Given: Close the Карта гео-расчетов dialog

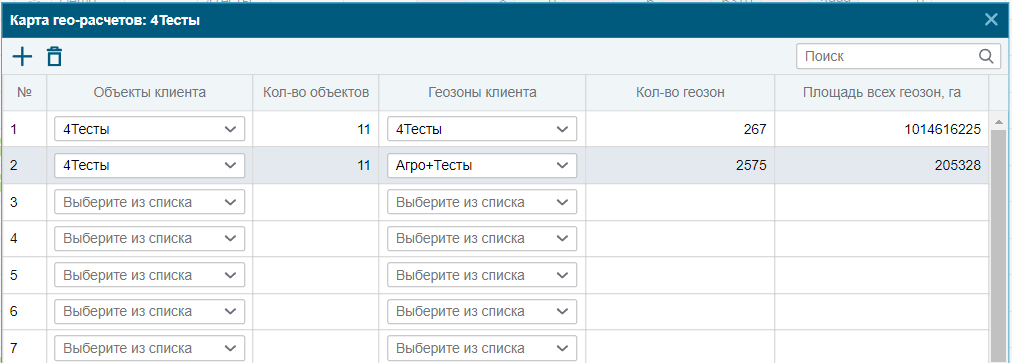Looking at the screenshot, I should (x=991, y=19).
